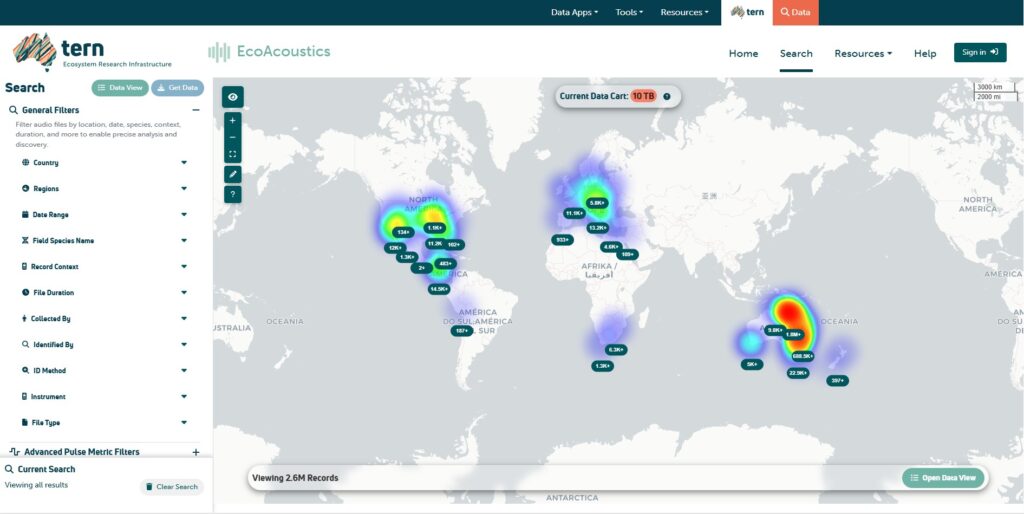Select the pencil draw tool on map
Viewport: 1024px width, 514px height.
[x=232, y=174]
